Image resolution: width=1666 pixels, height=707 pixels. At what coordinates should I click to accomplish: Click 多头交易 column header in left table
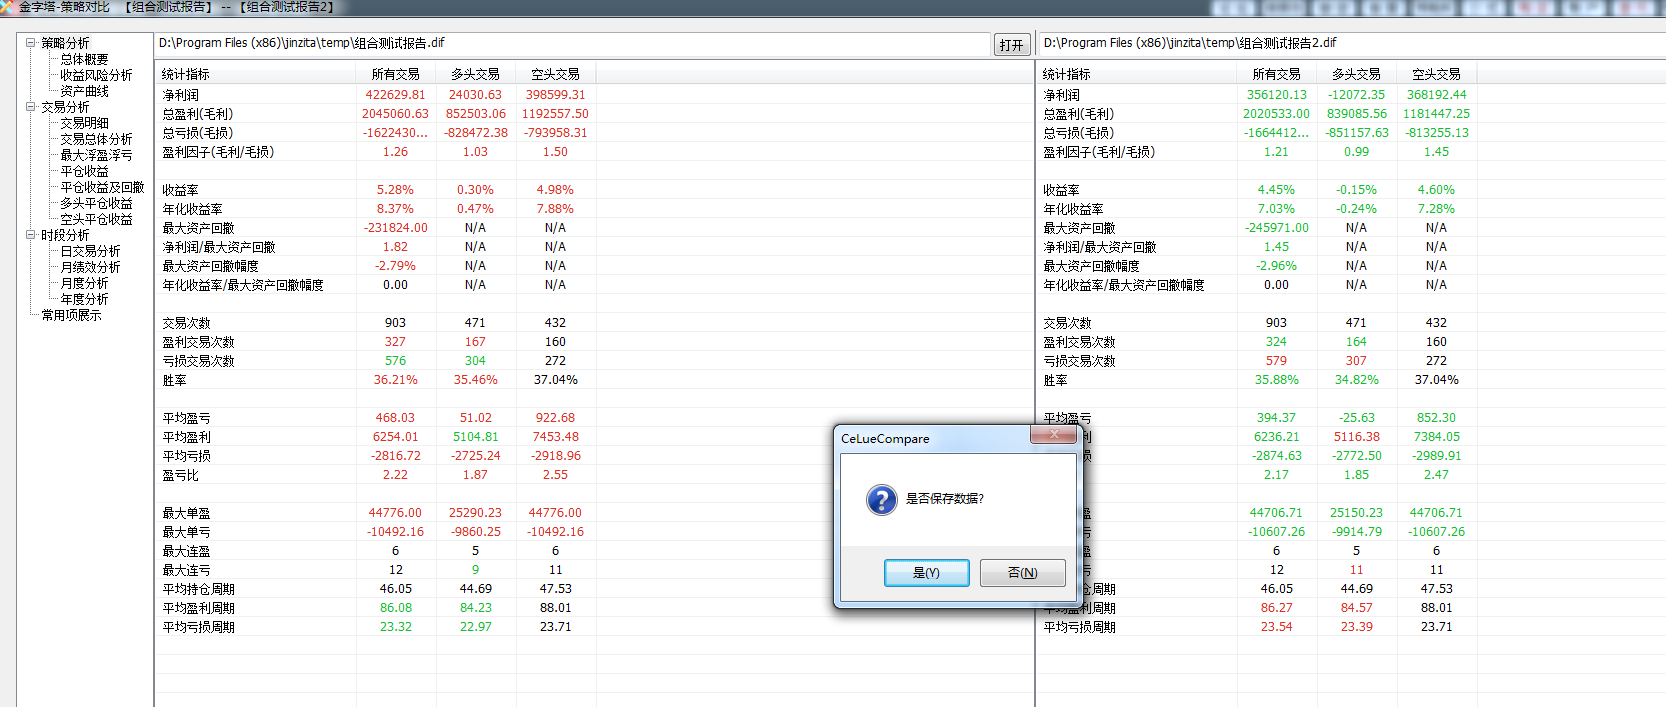coord(475,74)
